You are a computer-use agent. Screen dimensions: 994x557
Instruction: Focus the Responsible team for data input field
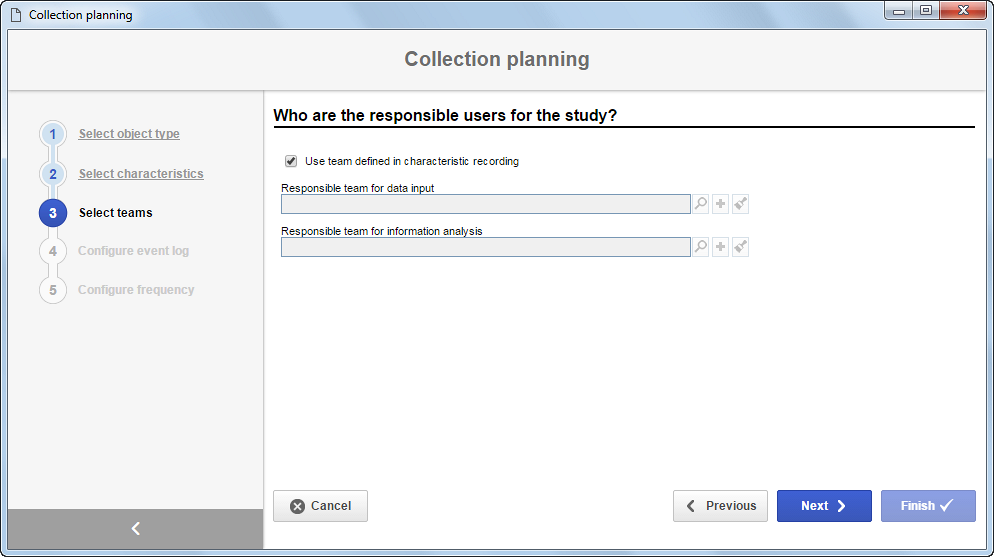[486, 204]
